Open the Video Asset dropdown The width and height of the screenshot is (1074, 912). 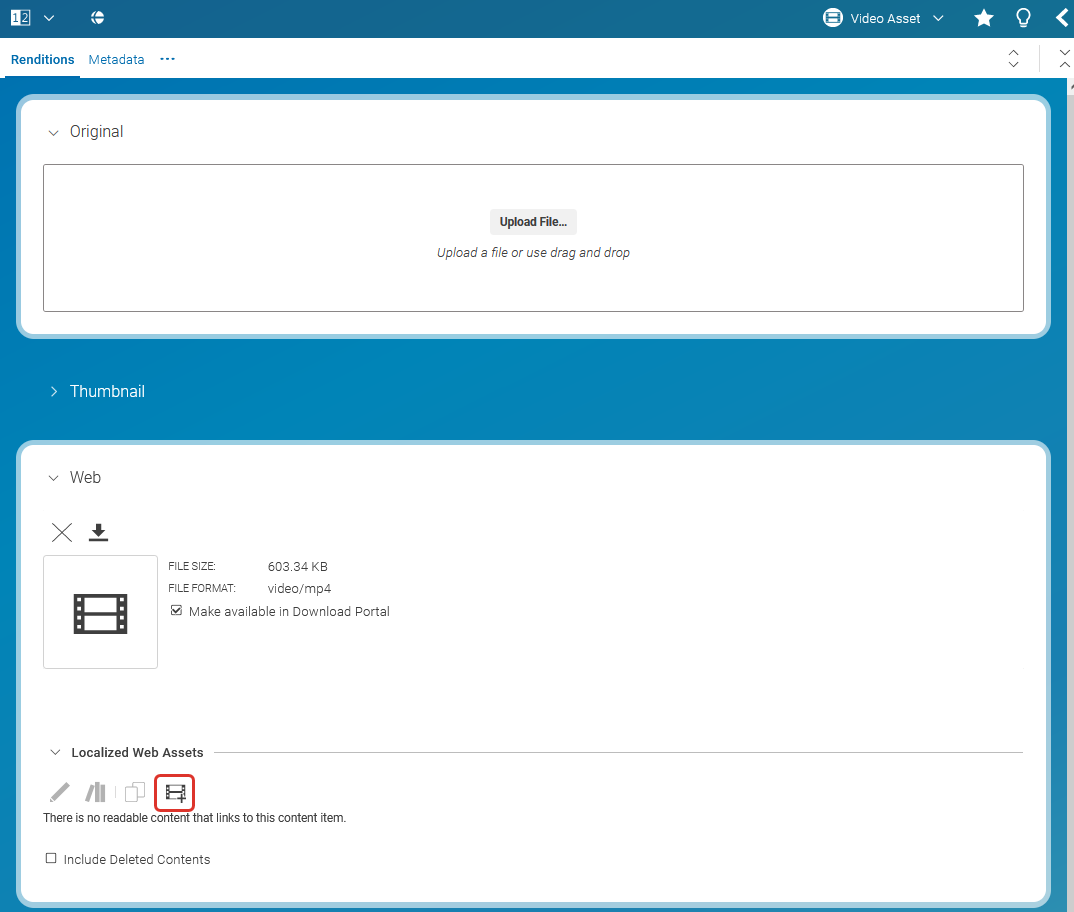pos(884,18)
